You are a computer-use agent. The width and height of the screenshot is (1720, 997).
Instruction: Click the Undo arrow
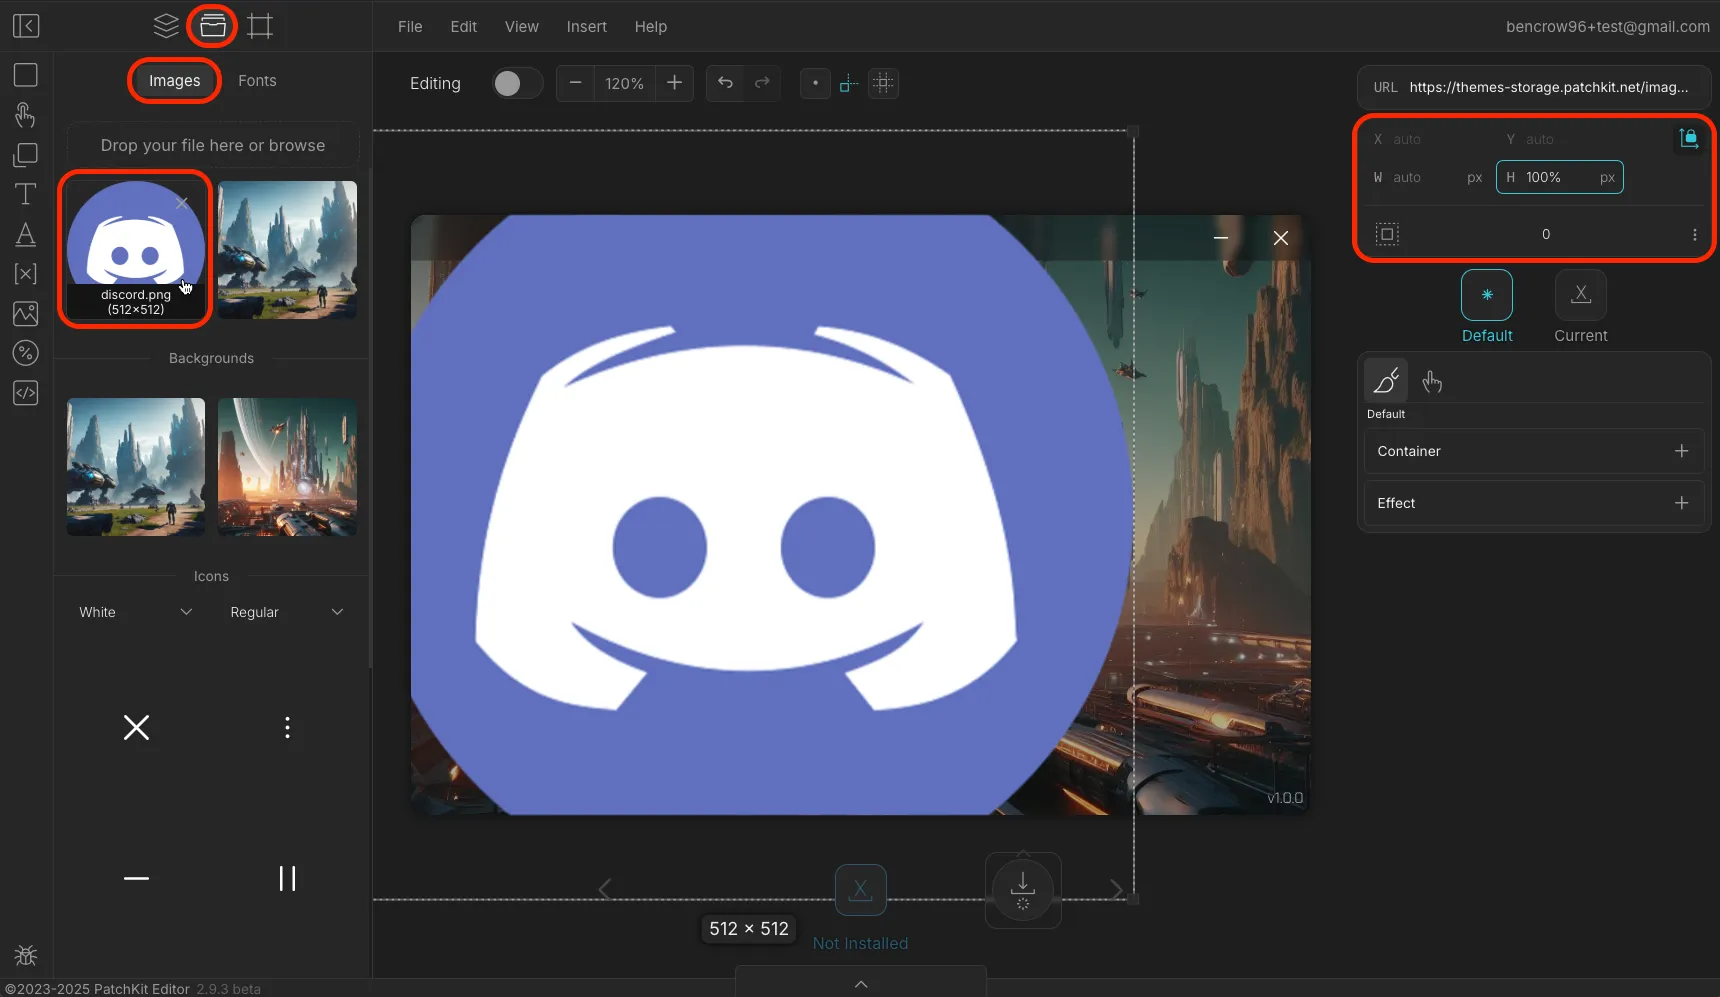point(726,83)
